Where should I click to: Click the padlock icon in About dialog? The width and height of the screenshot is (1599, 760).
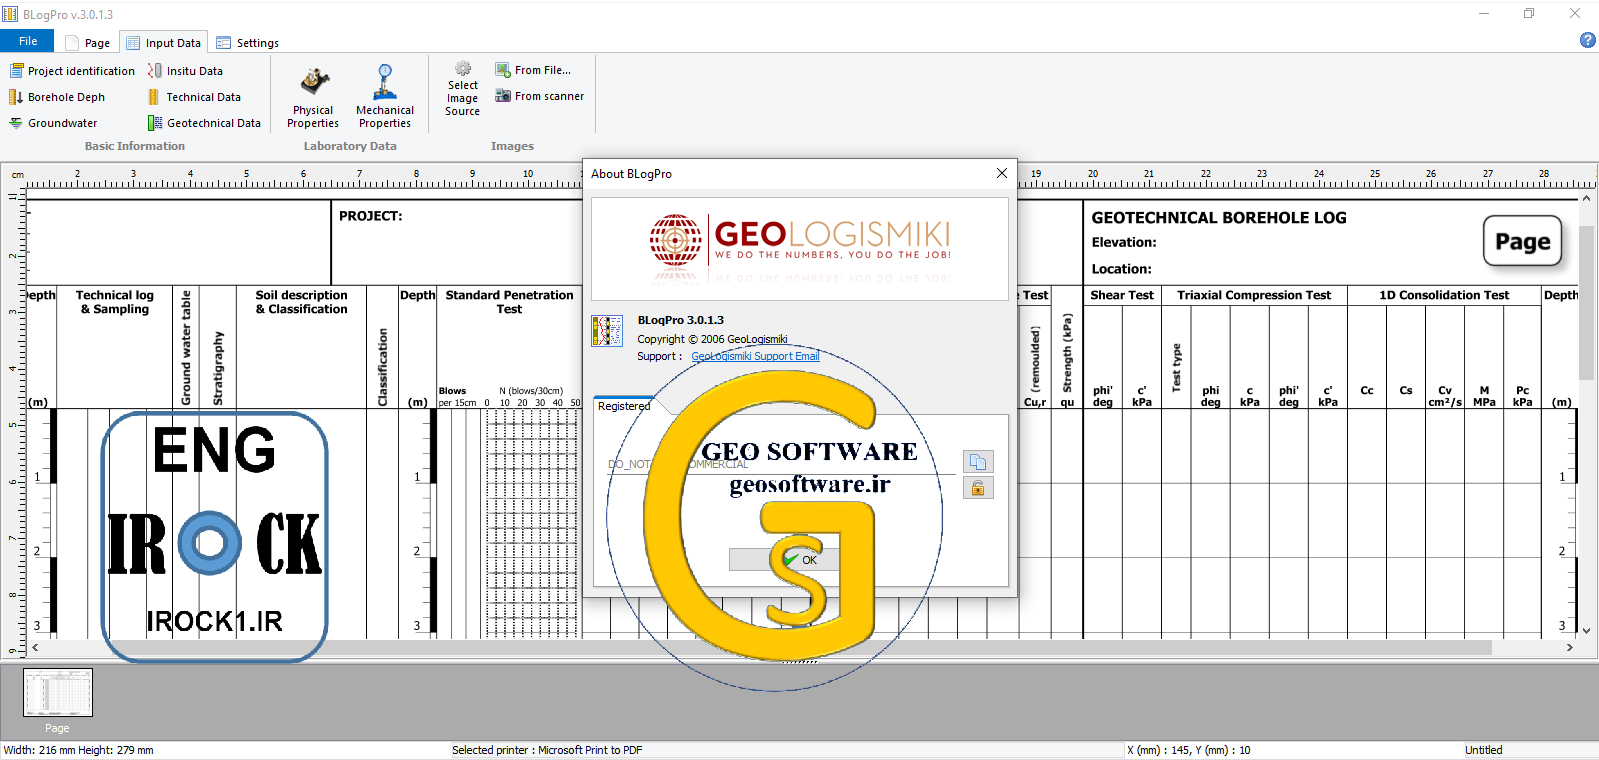coord(978,487)
